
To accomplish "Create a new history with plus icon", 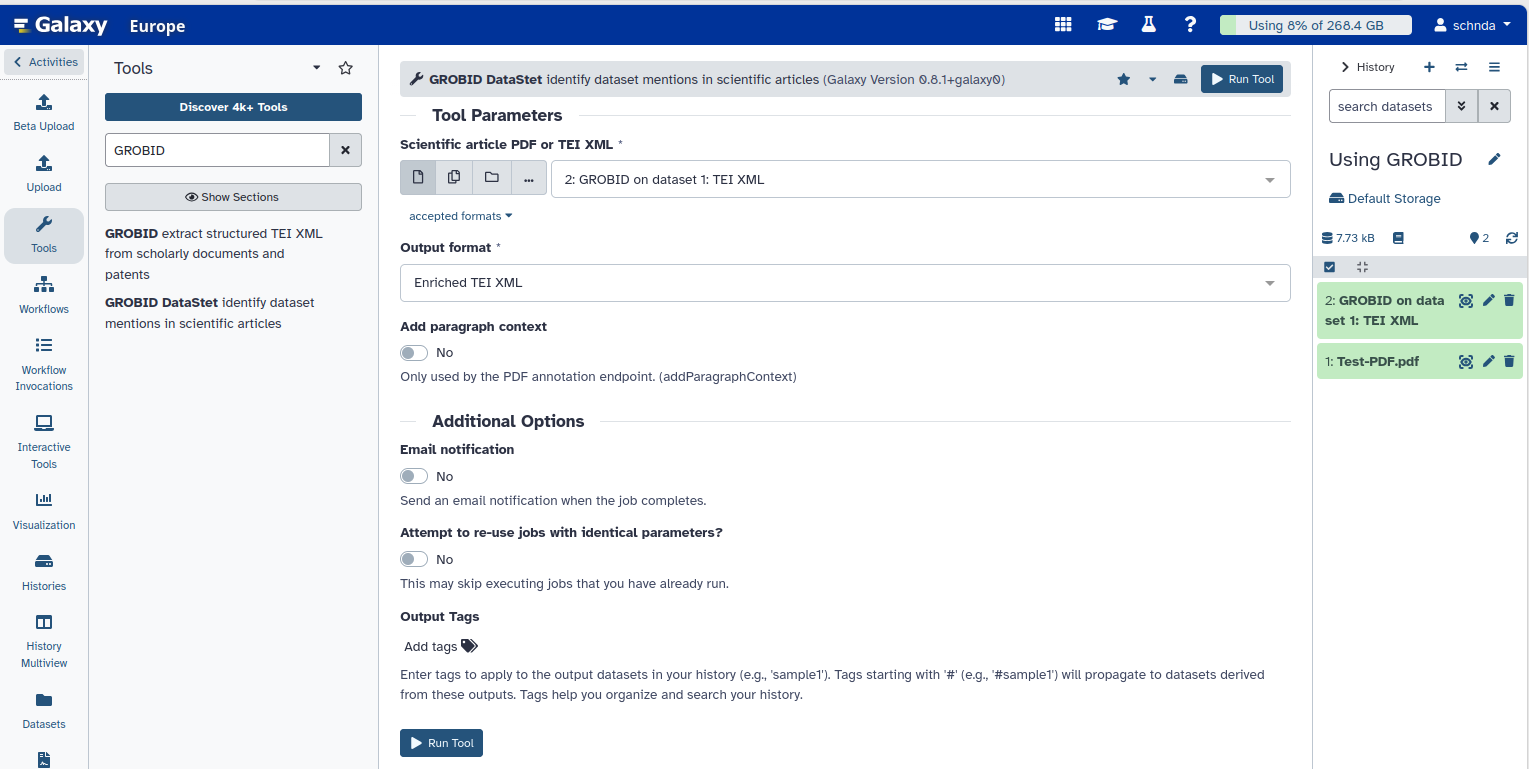I will pyautogui.click(x=1429, y=67).
